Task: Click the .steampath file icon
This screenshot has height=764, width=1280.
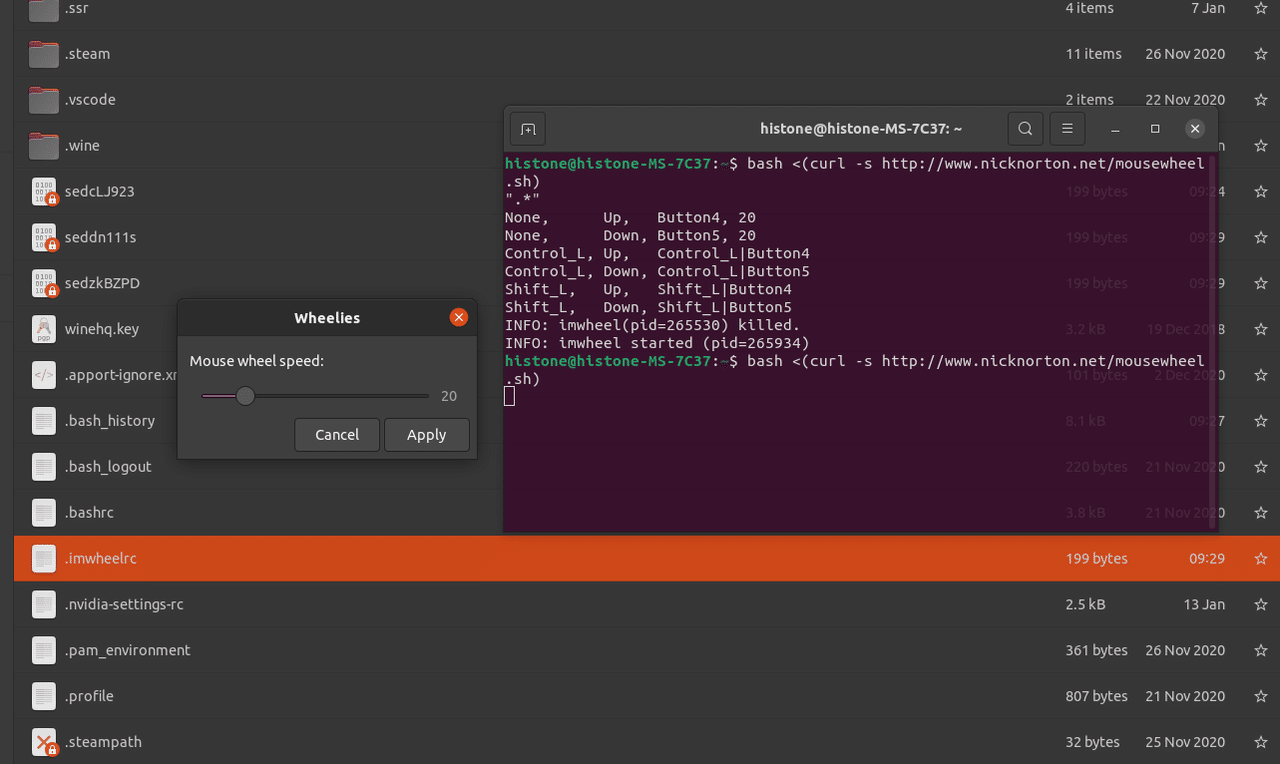Action: pyautogui.click(x=43, y=742)
